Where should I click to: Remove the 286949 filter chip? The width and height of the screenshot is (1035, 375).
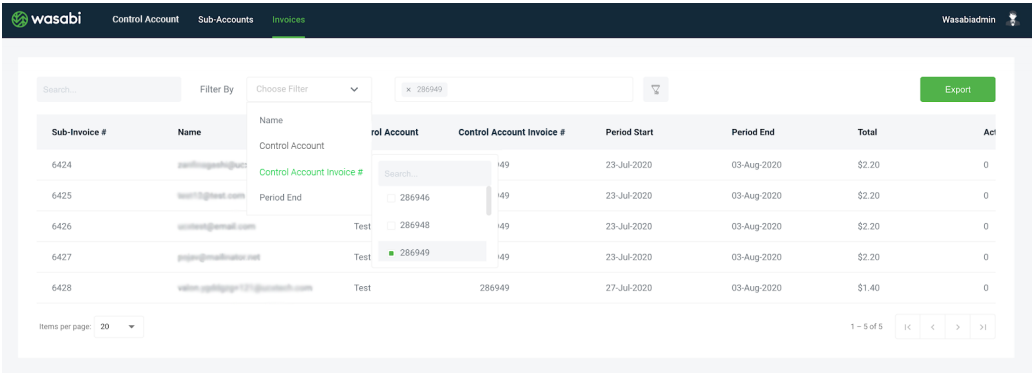pos(408,89)
